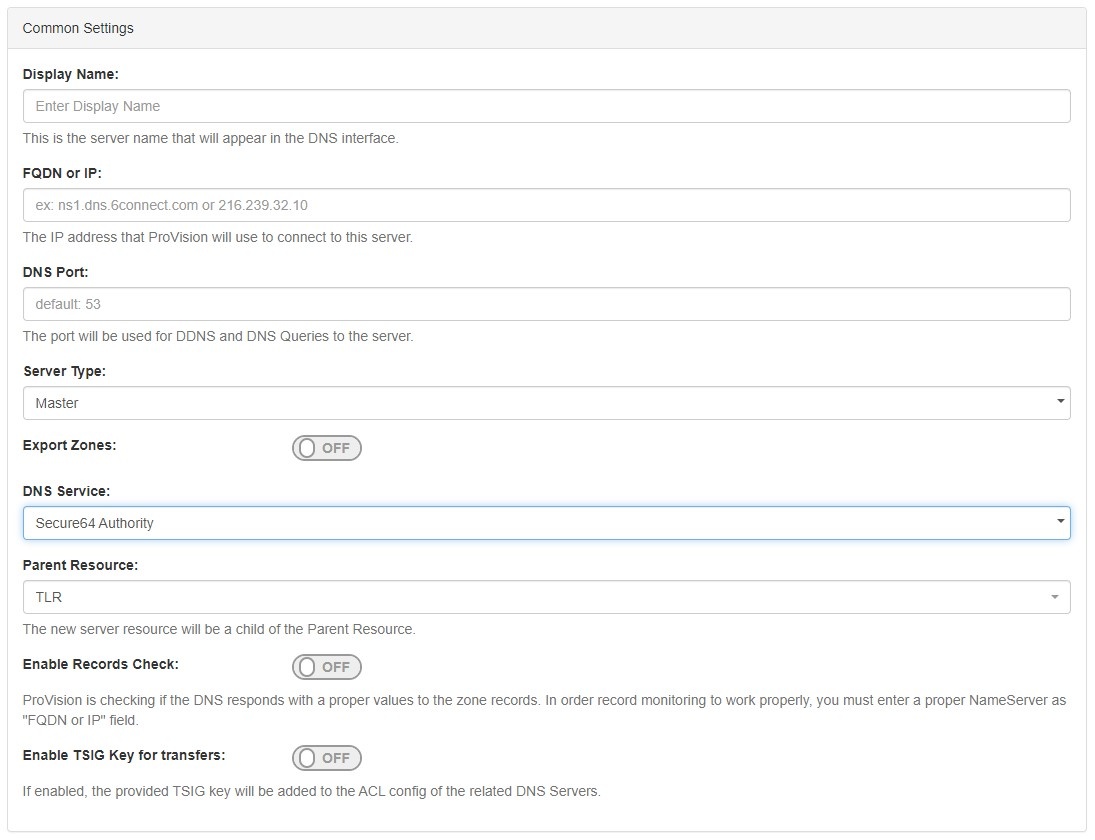This screenshot has height=840, width=1095.
Task: Click the TSIG key ACL config help text
Action: coord(311,791)
